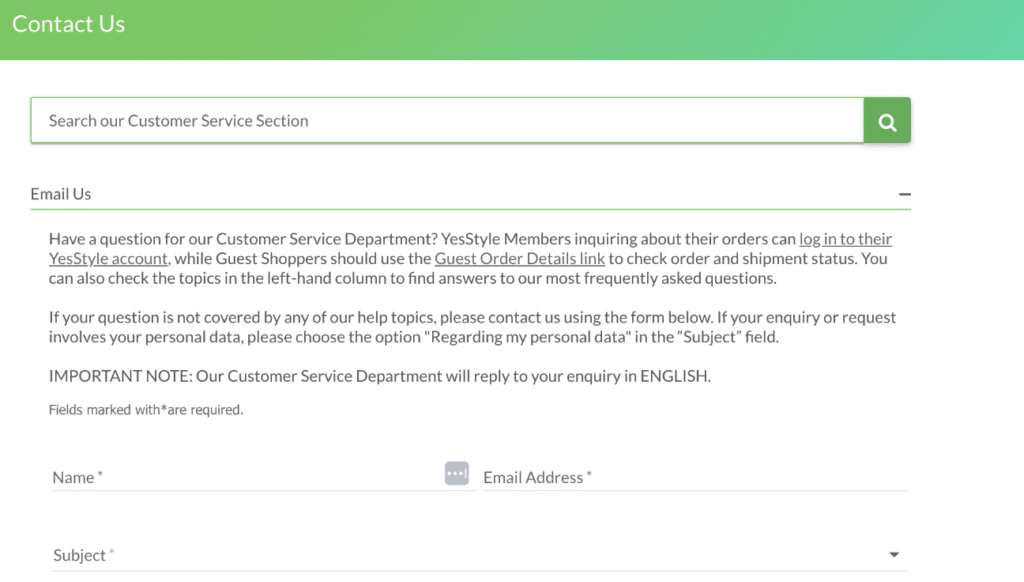Focus the Search our Customer Service Section box
1024x582 pixels.
(447, 121)
